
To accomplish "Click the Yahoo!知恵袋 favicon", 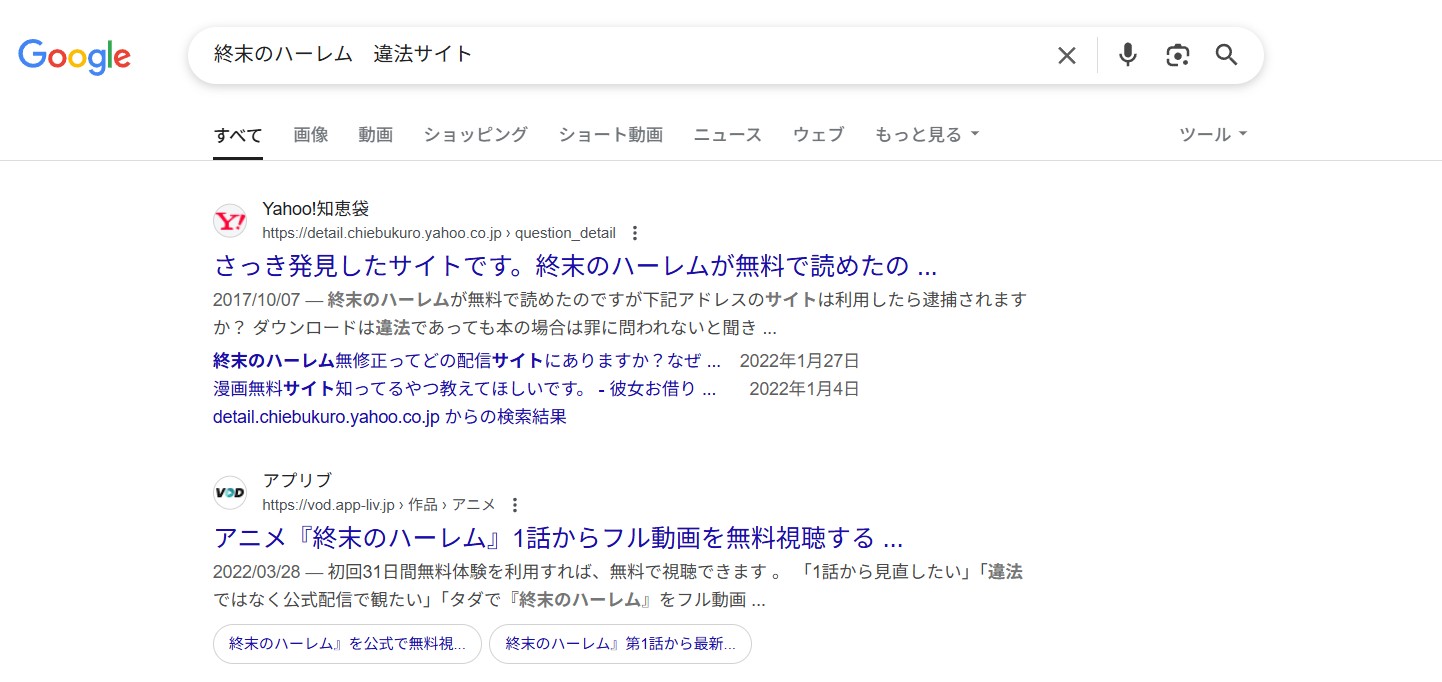I will (x=229, y=221).
